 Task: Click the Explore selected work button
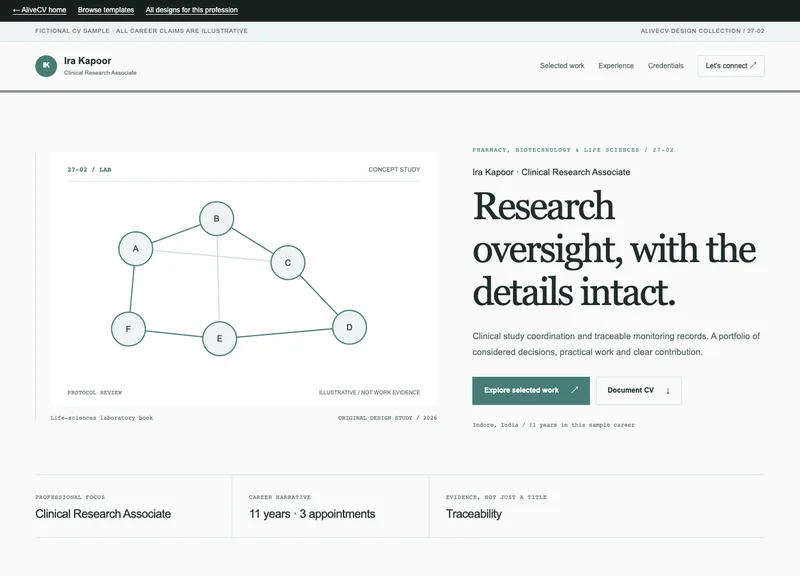pyautogui.click(x=531, y=390)
